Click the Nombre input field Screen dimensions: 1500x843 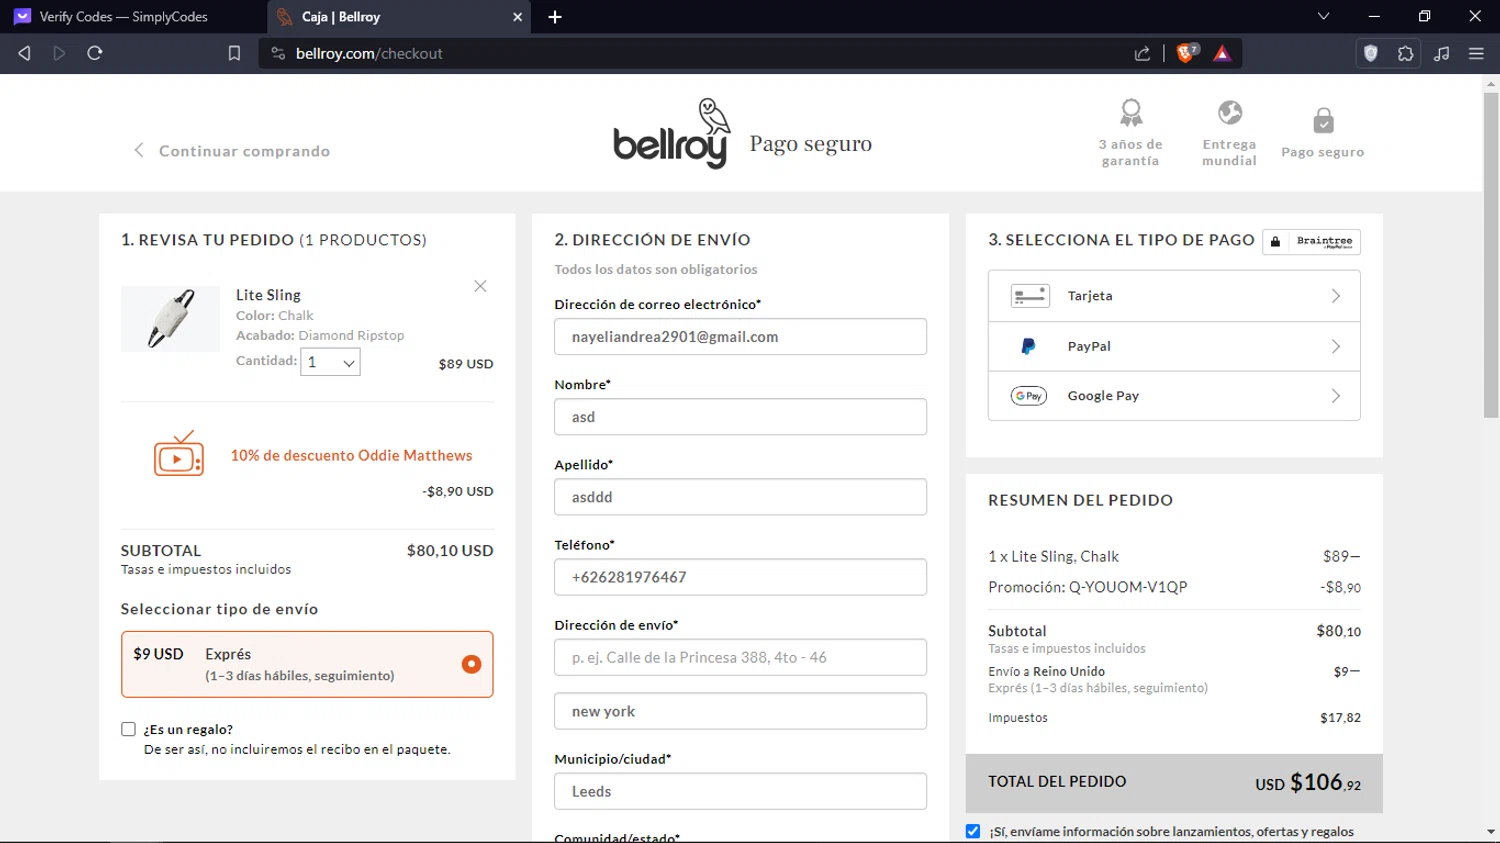[740, 417]
